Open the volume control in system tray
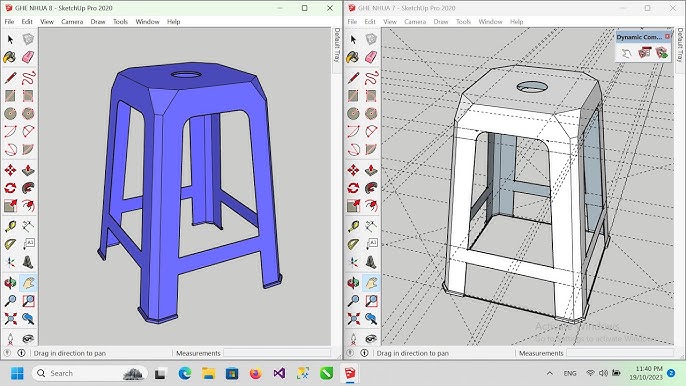Screen dimensions: 686x386 click(x=603, y=373)
